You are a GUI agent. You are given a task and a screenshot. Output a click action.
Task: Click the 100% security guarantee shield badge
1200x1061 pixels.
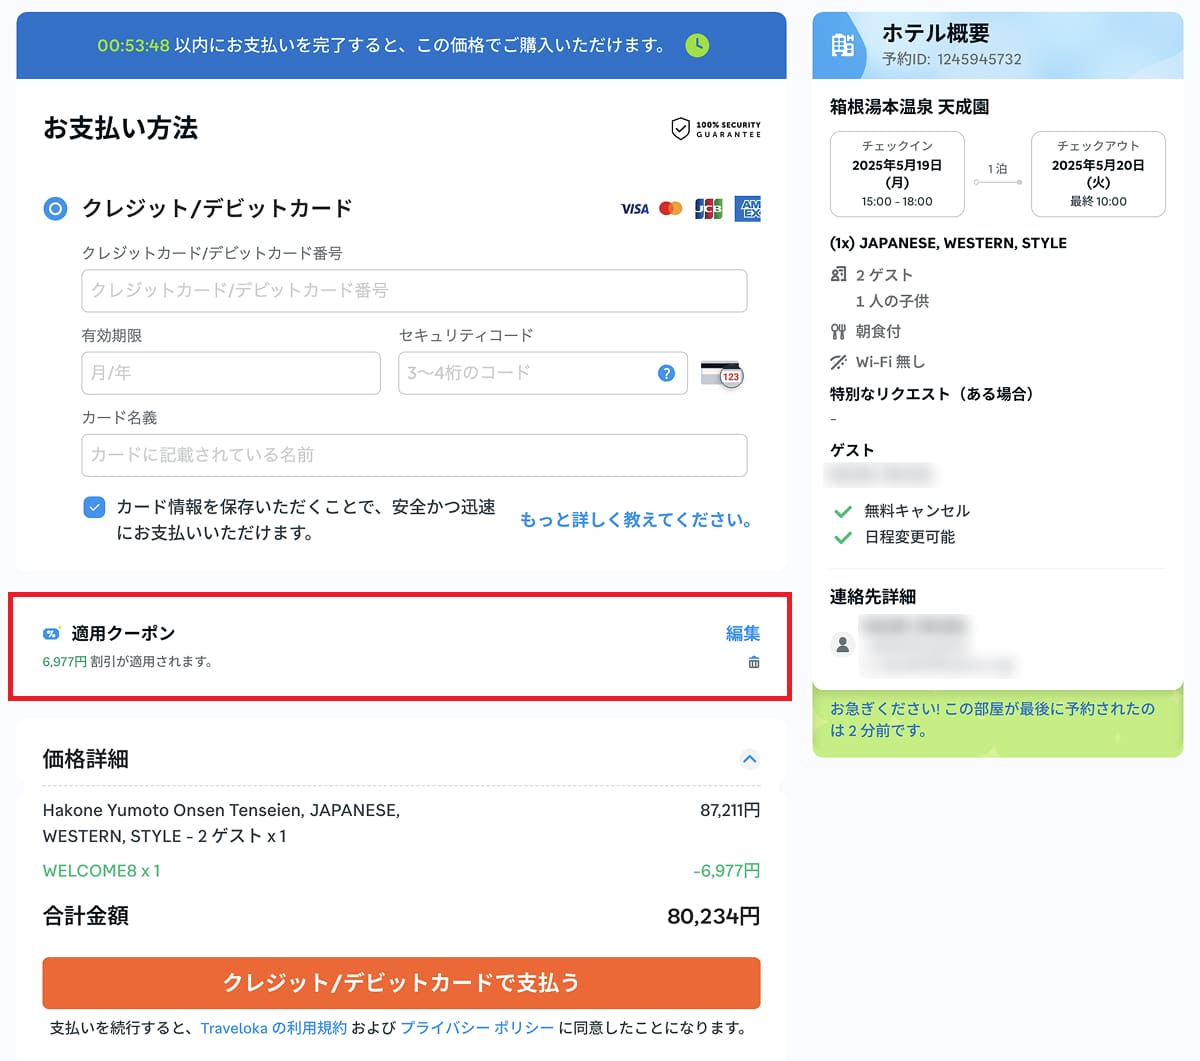(x=716, y=129)
